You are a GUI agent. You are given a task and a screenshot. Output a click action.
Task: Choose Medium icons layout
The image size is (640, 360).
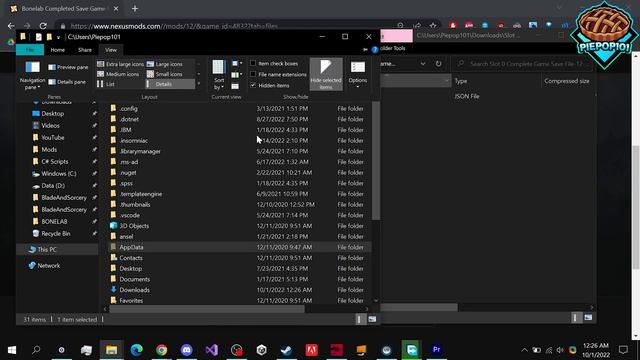click(x=118, y=74)
